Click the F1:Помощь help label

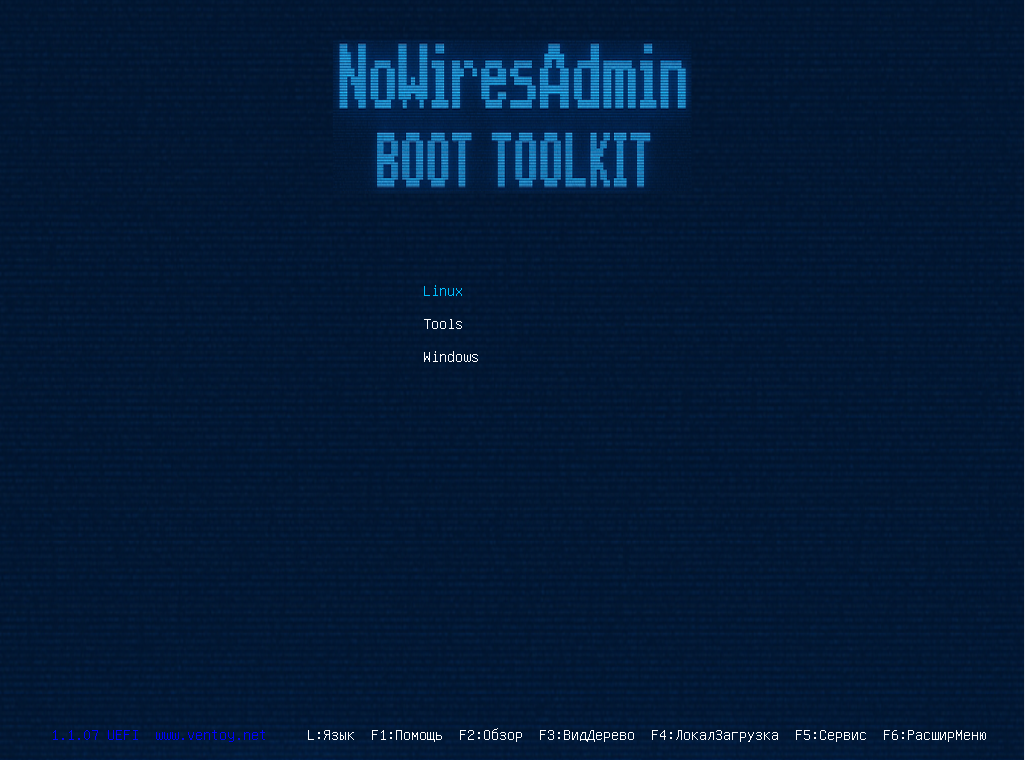tap(406, 735)
